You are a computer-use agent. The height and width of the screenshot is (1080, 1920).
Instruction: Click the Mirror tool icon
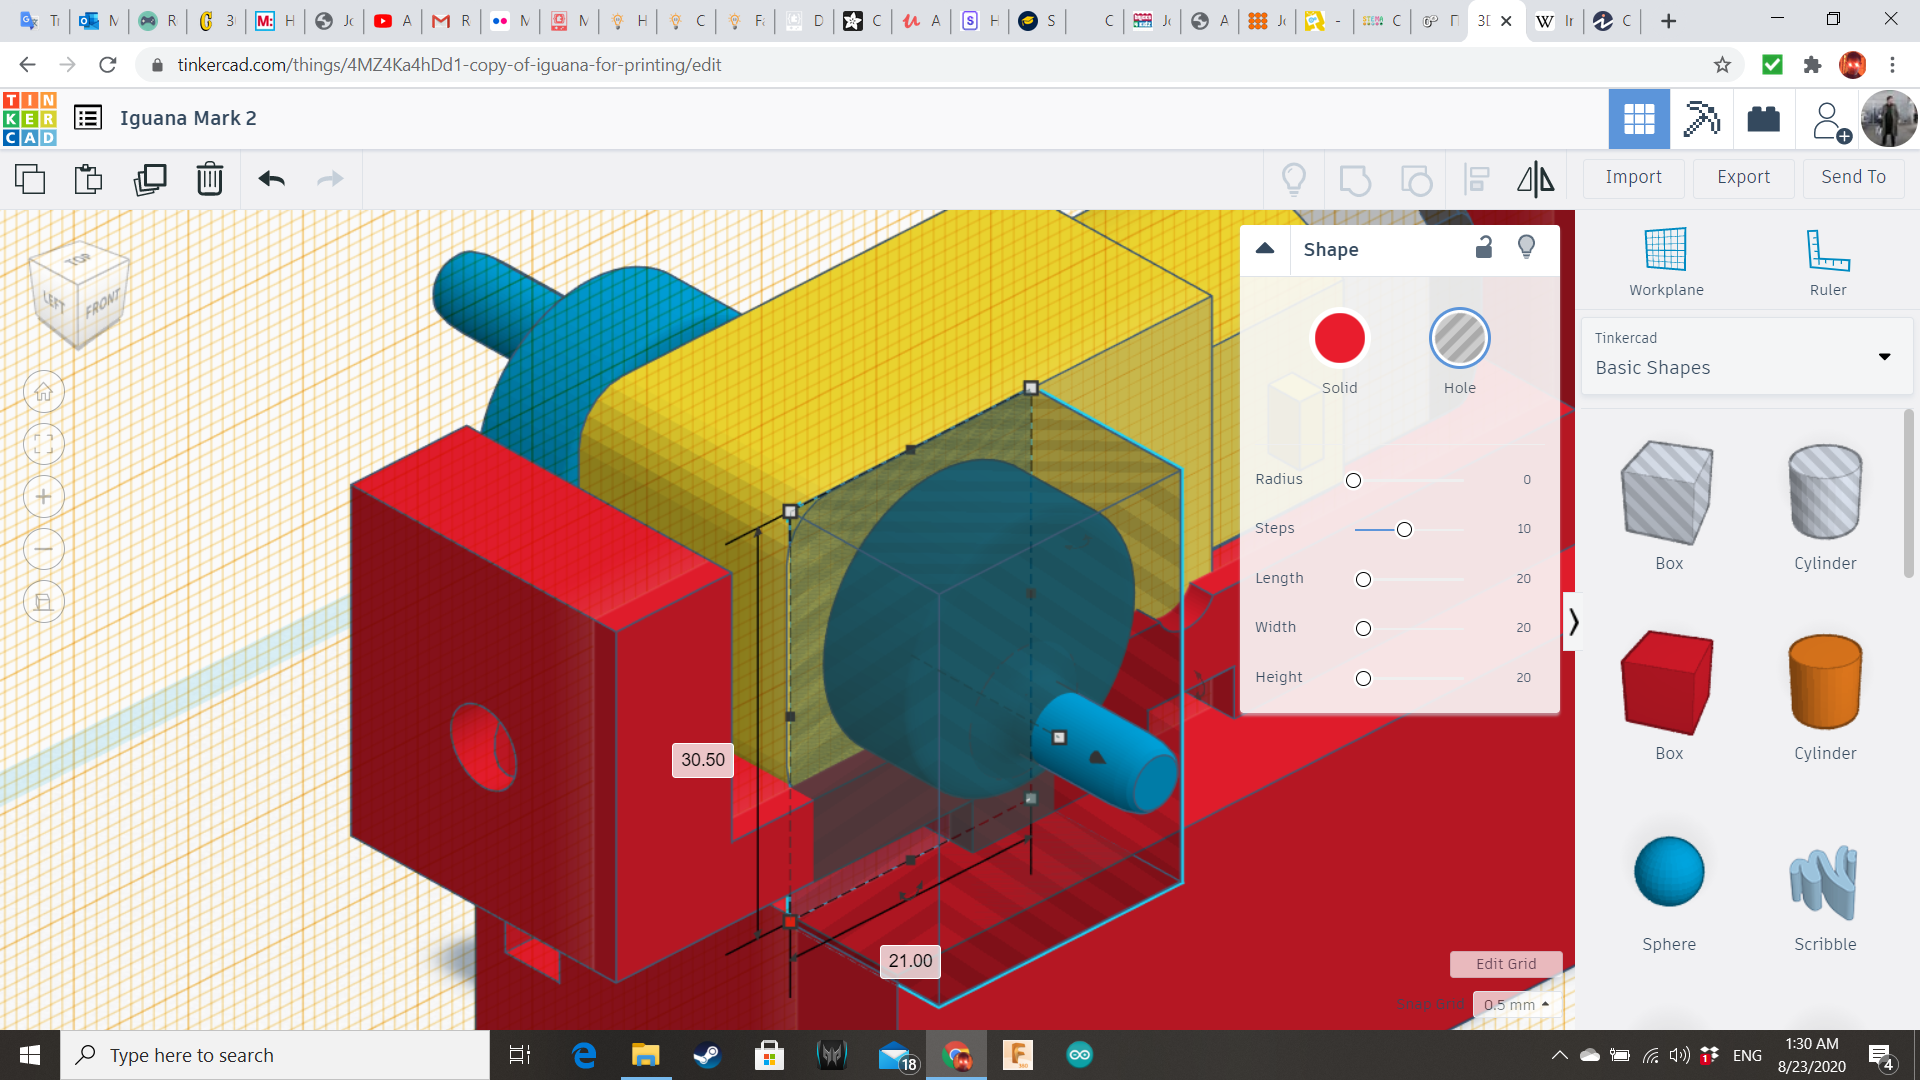pos(1535,179)
